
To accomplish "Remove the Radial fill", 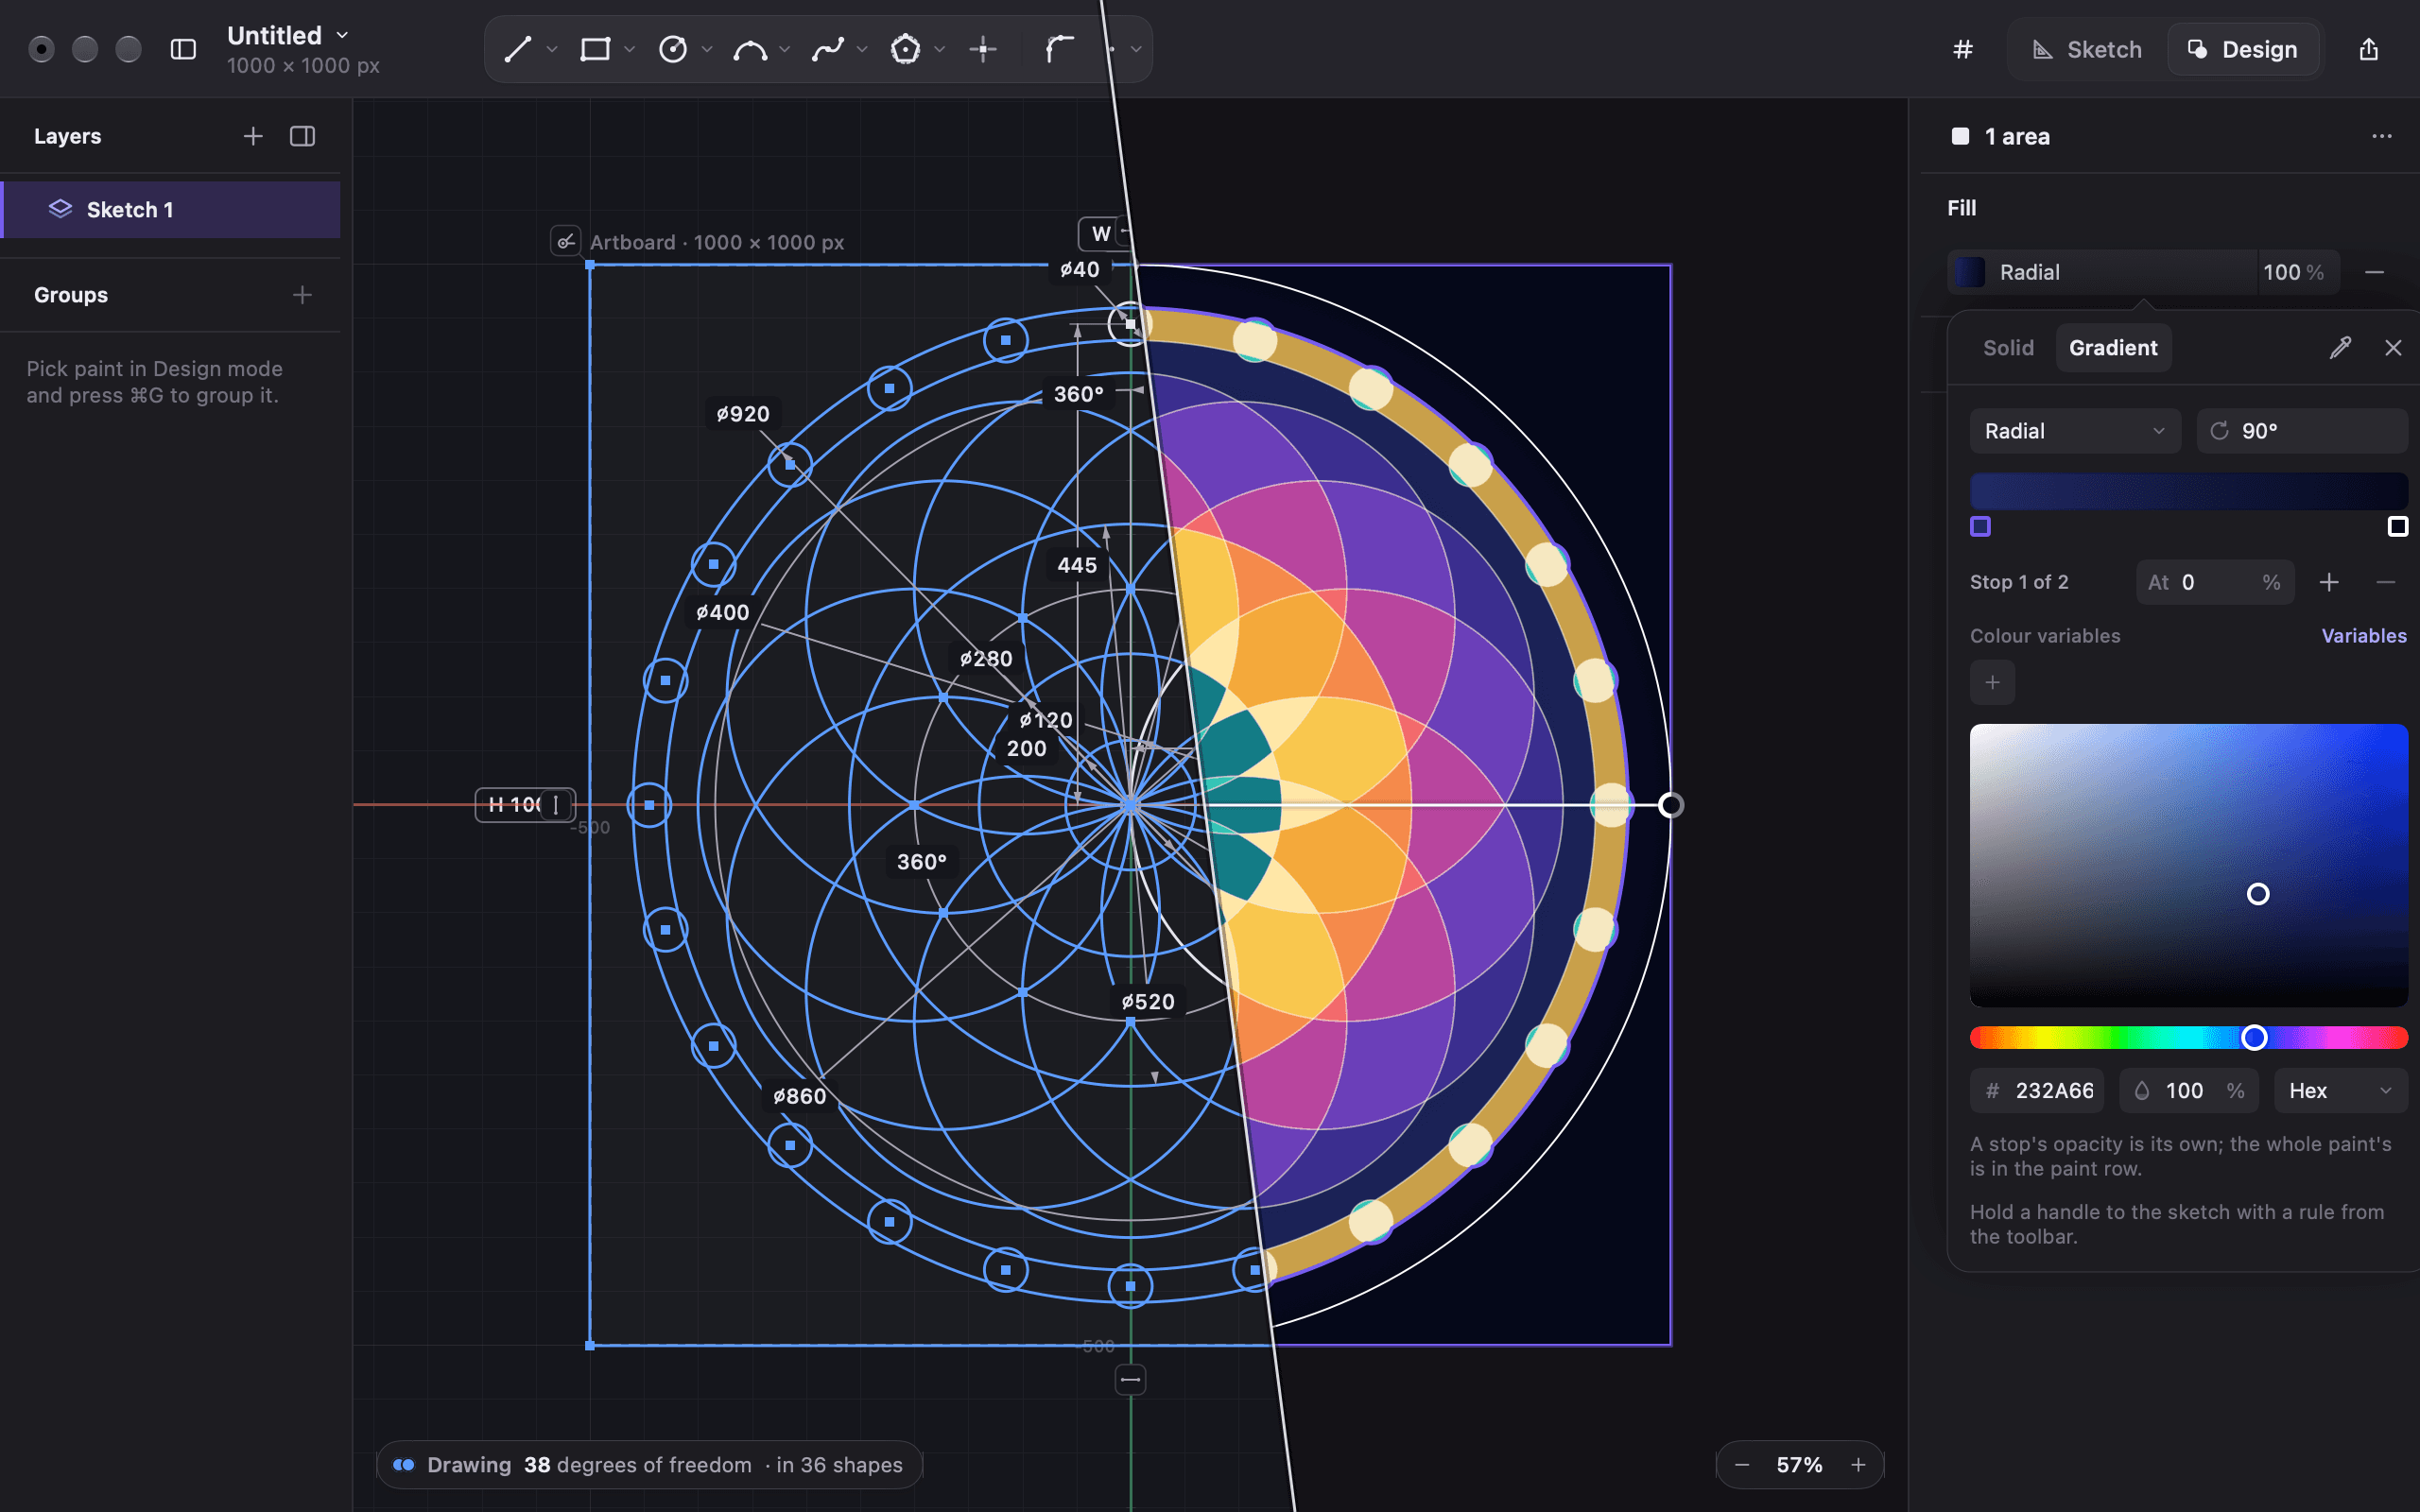I will tap(2374, 272).
